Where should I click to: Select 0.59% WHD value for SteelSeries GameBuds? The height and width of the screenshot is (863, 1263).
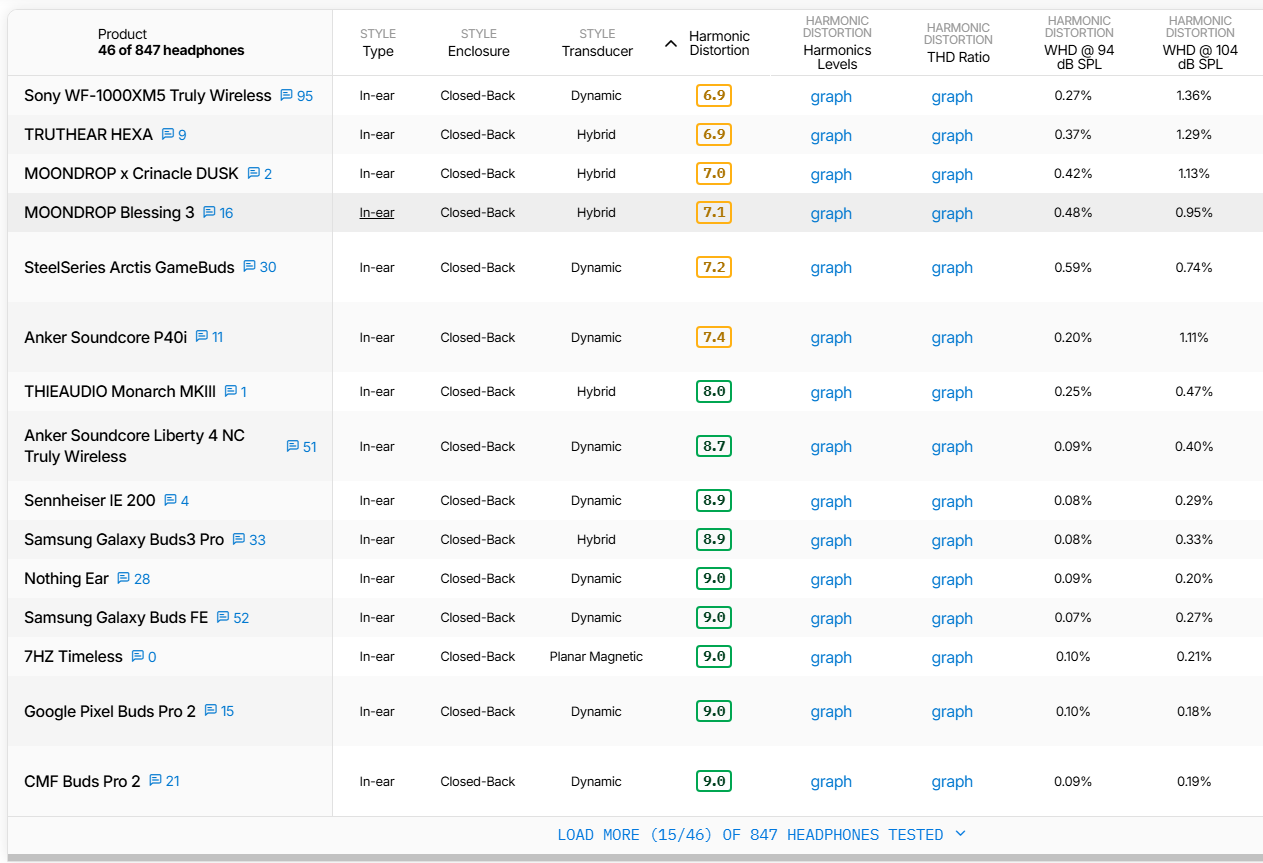pos(1073,267)
